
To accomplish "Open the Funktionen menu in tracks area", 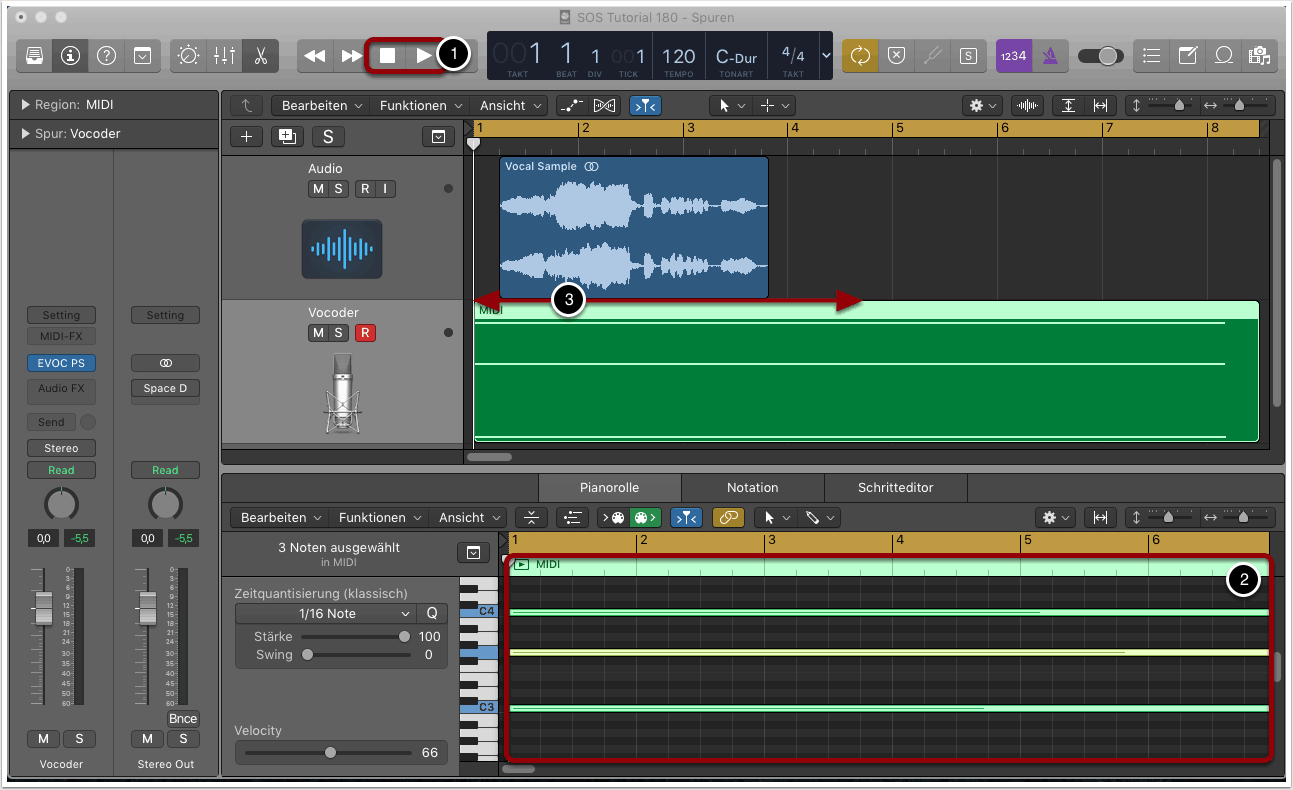I will tap(420, 105).
